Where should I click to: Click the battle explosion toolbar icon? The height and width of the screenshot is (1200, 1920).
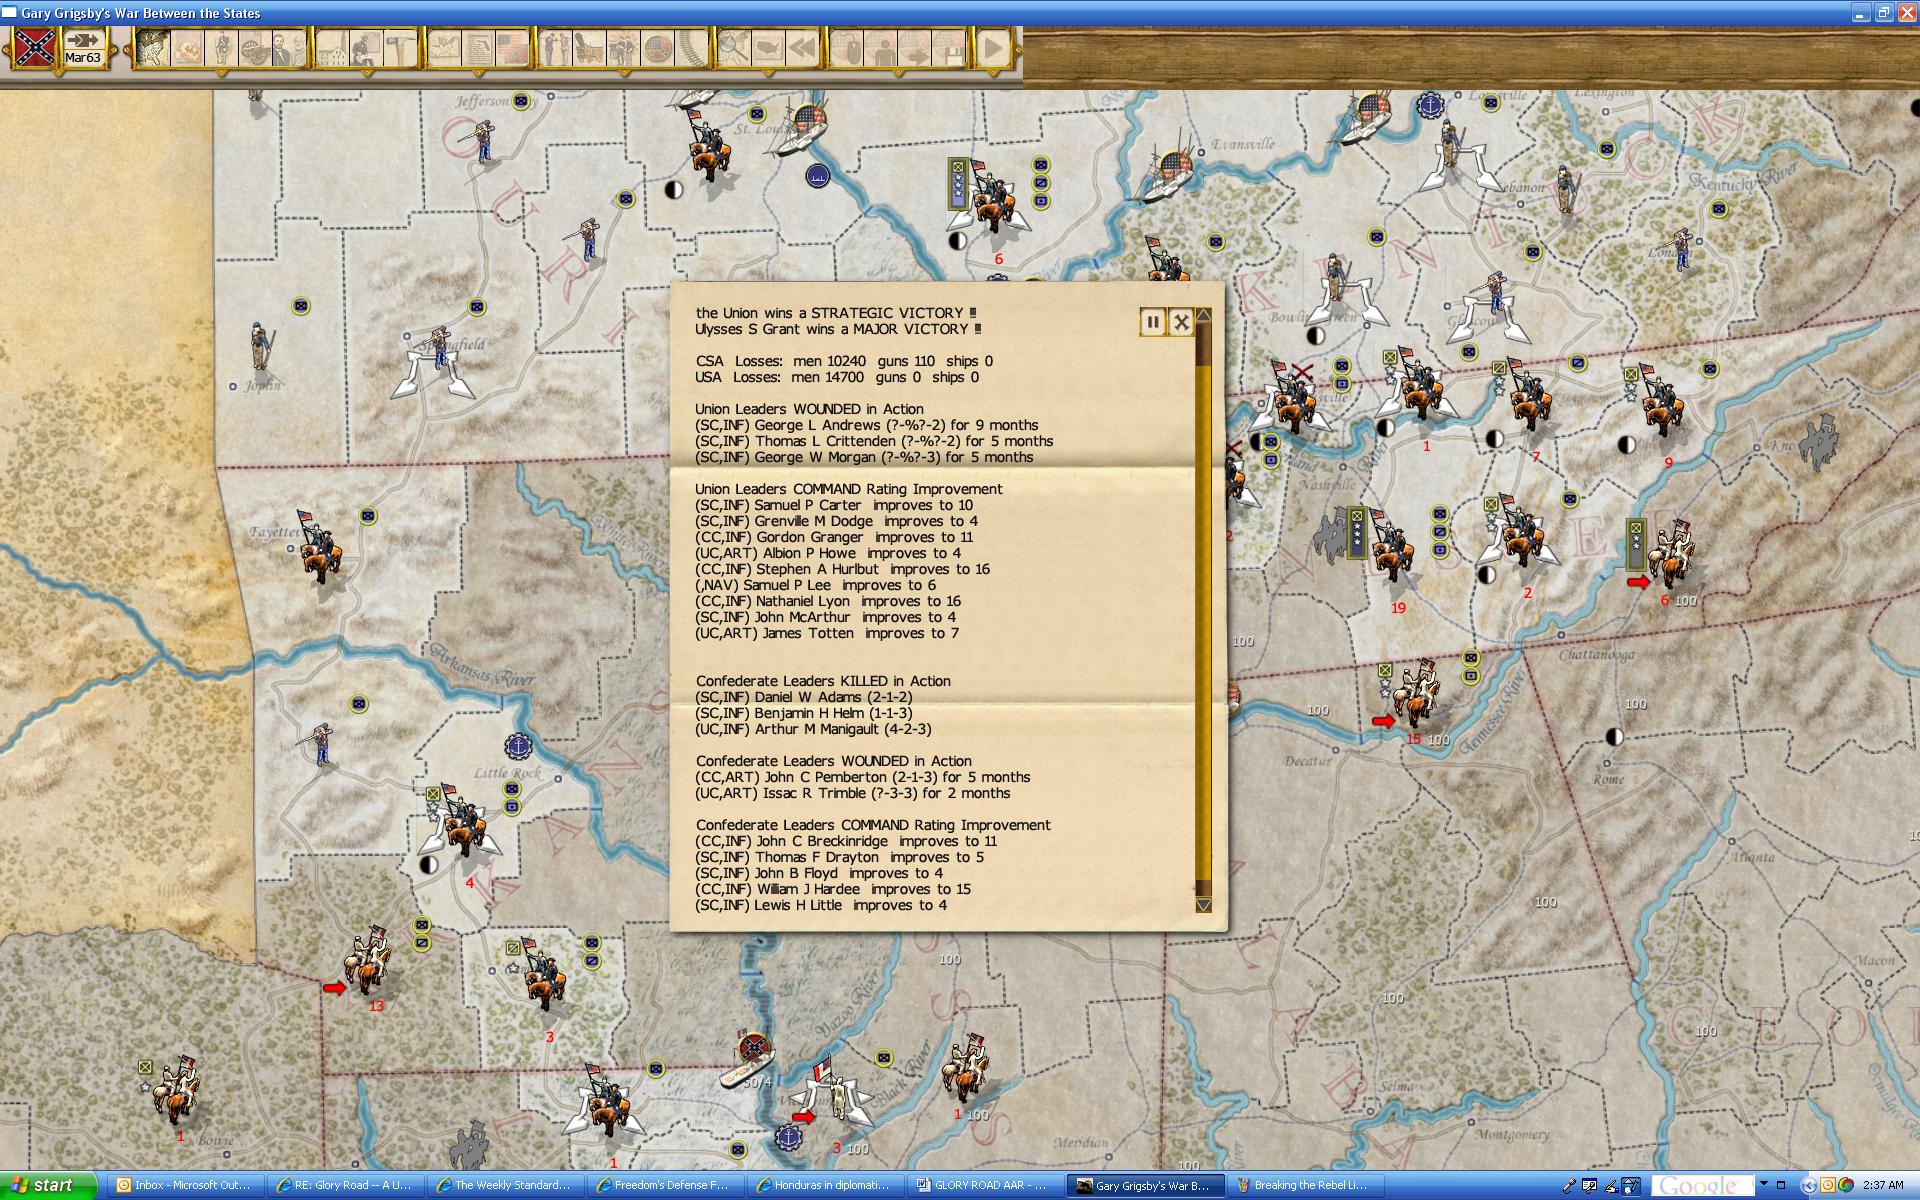187,48
